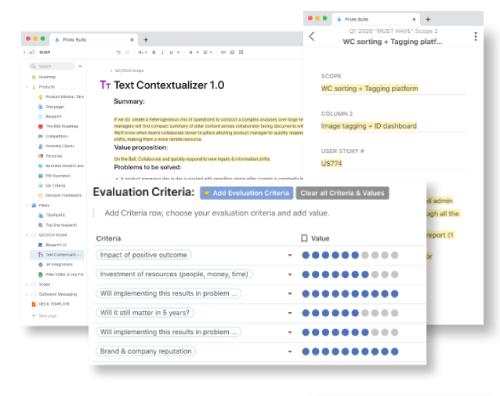Click the sidebar Search field
The image size is (500, 396).
click(52, 66)
